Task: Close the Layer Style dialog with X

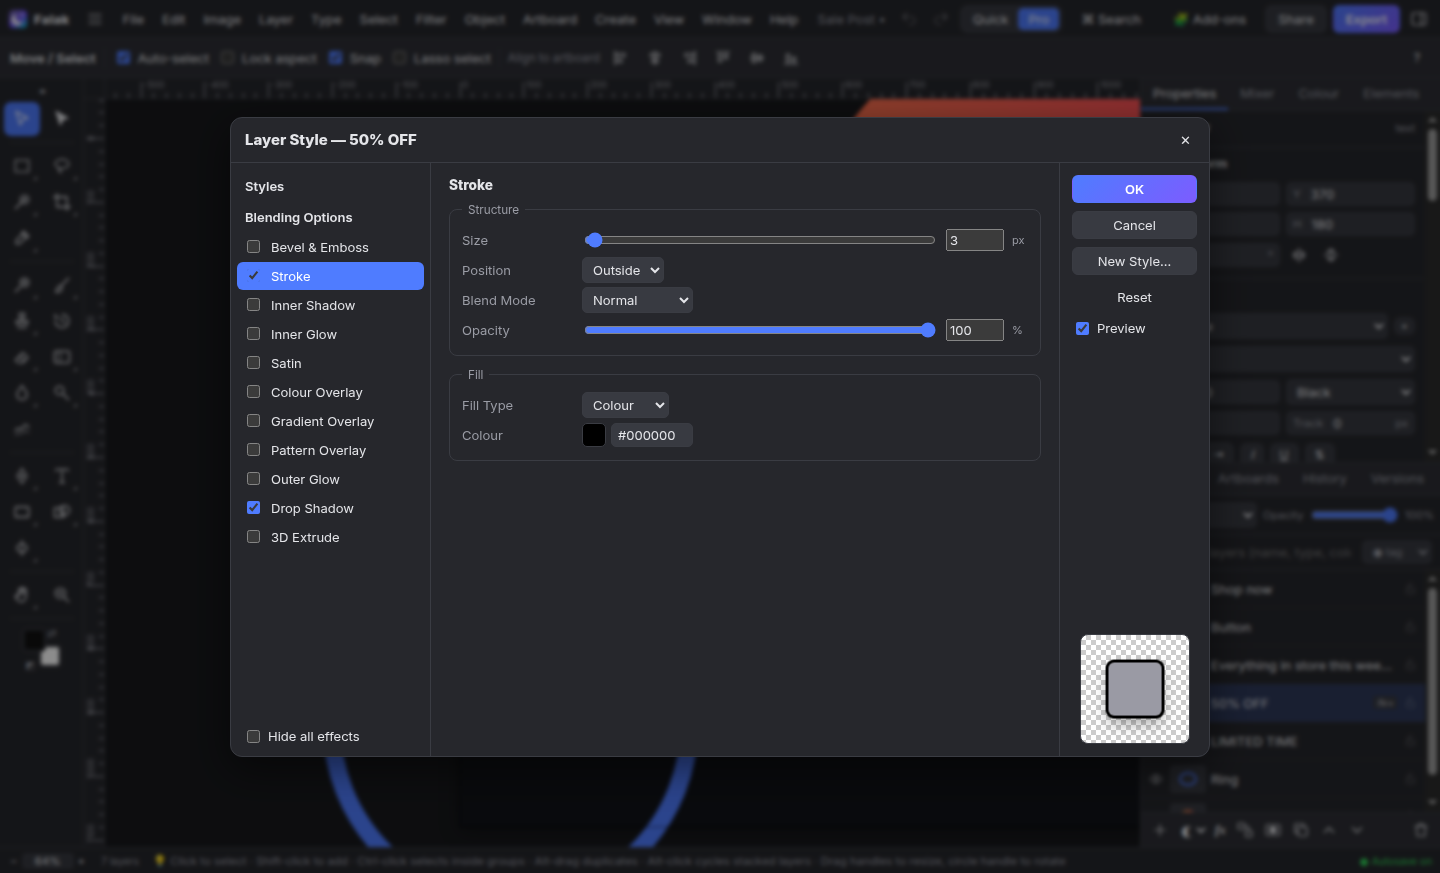Action: (1185, 140)
